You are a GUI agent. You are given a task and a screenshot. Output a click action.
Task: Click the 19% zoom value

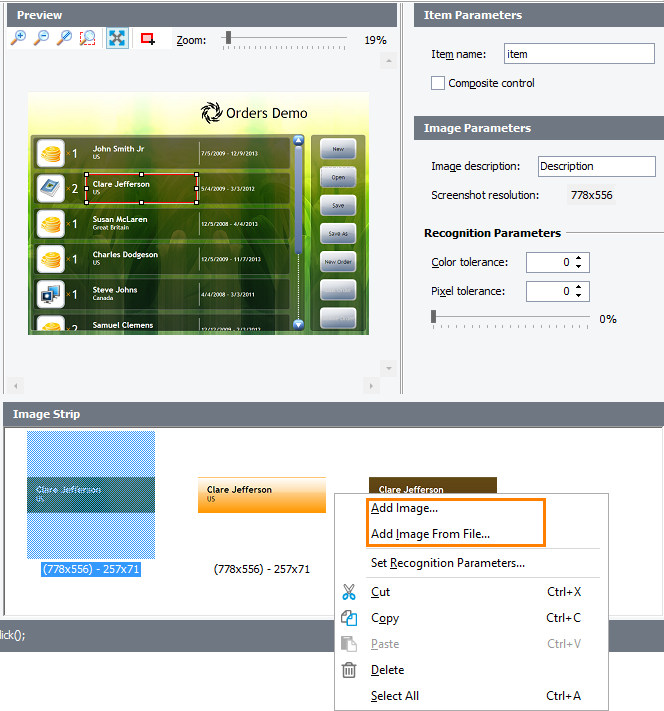click(376, 40)
